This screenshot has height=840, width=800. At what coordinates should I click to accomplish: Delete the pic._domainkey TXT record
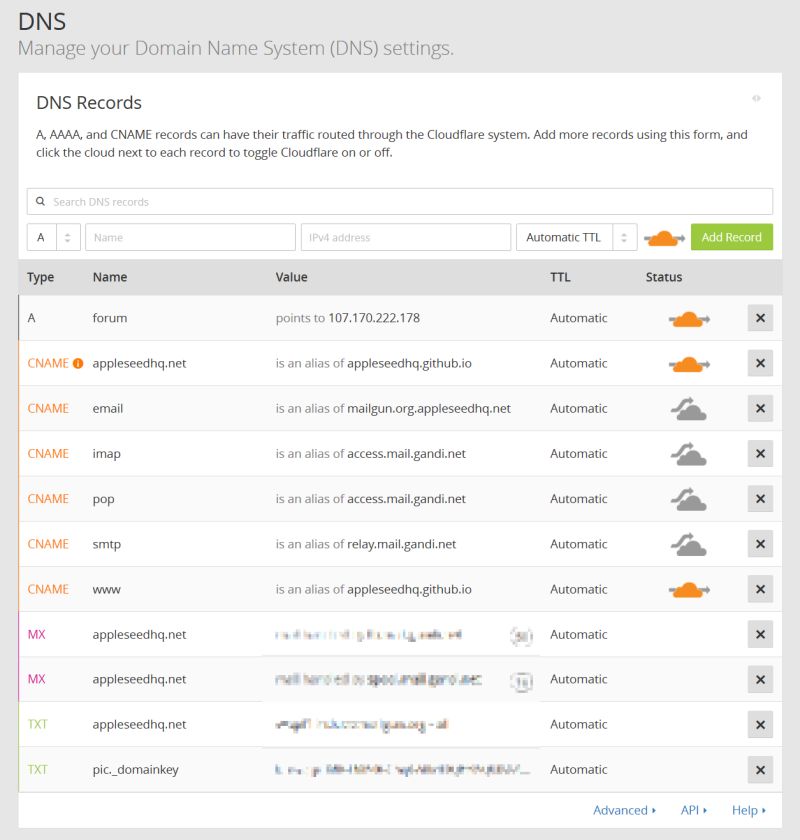pos(760,770)
